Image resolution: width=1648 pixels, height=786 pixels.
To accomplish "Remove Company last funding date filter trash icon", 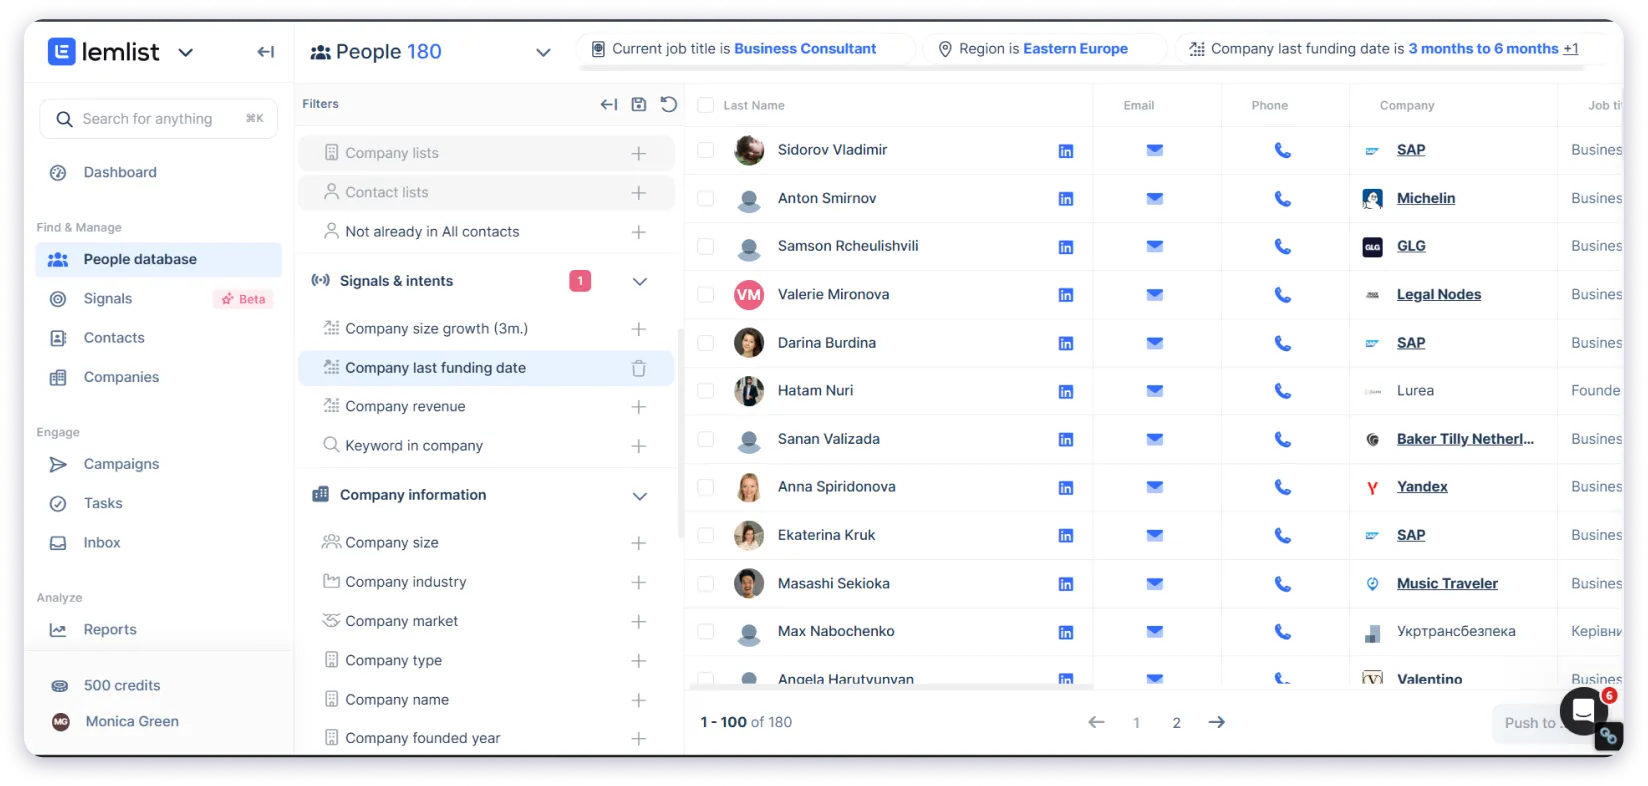I will pos(639,368).
